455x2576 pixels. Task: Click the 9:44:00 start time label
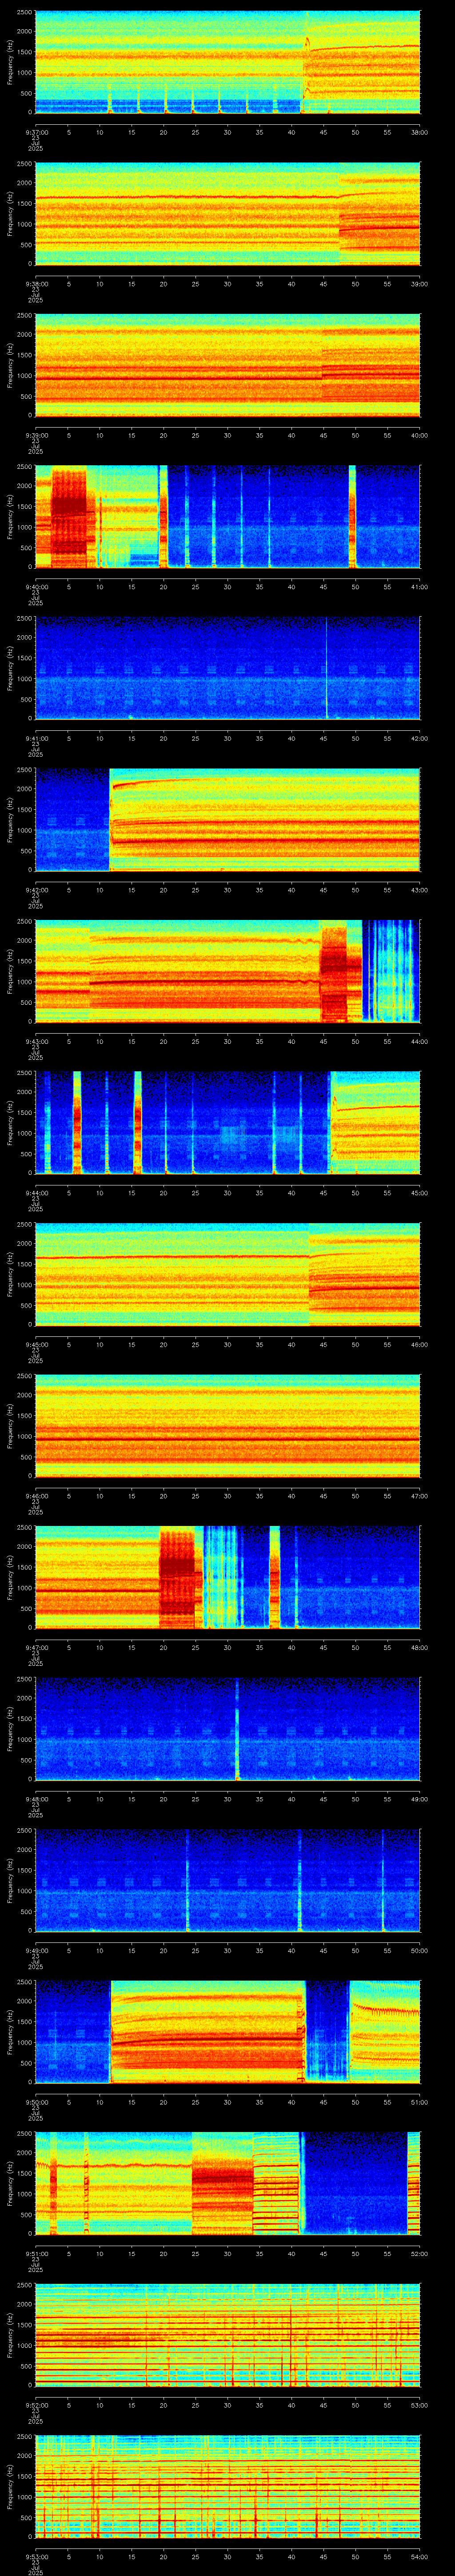[36, 1193]
